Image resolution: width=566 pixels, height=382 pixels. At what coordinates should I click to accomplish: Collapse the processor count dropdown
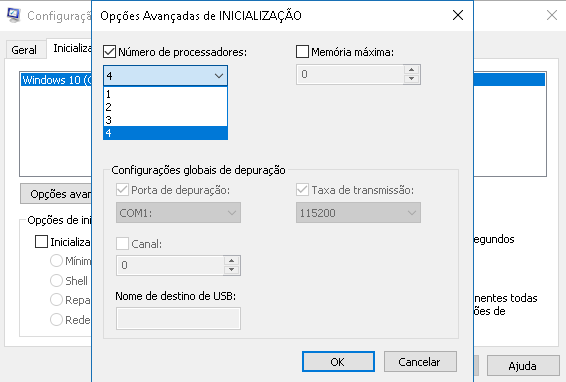[219, 76]
